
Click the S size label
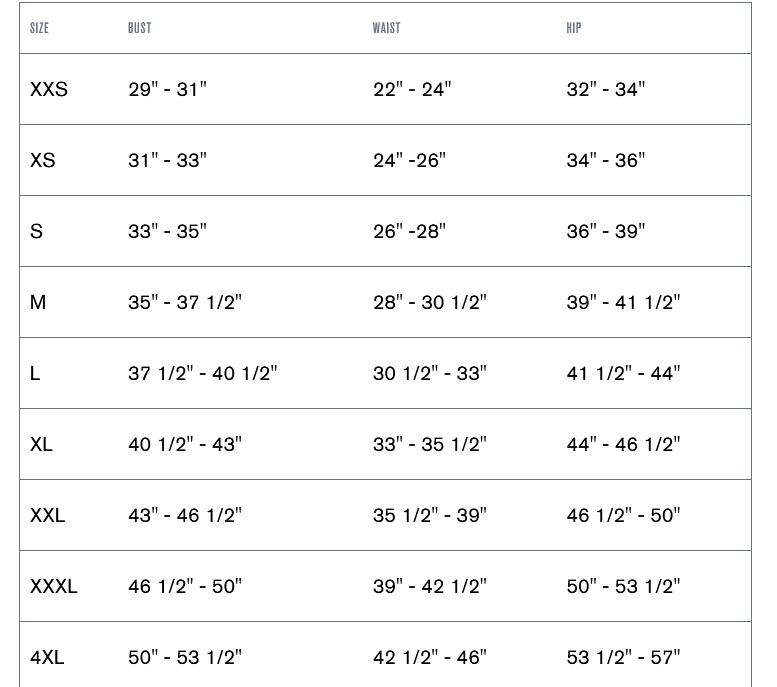point(37,231)
